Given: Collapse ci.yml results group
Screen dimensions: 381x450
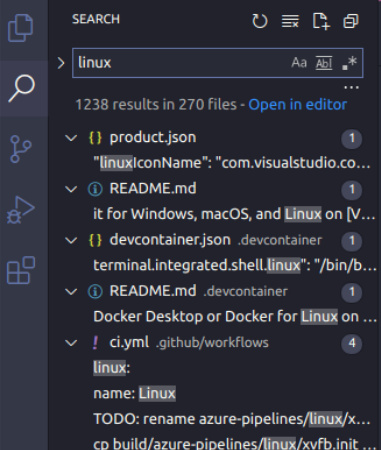Looking at the screenshot, I should pyautogui.click(x=71, y=343).
